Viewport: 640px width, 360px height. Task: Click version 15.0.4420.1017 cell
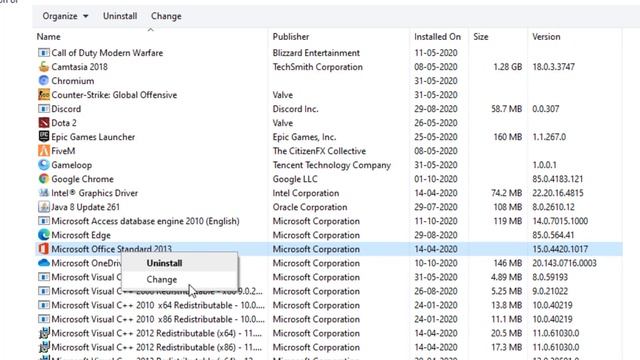tap(560, 249)
